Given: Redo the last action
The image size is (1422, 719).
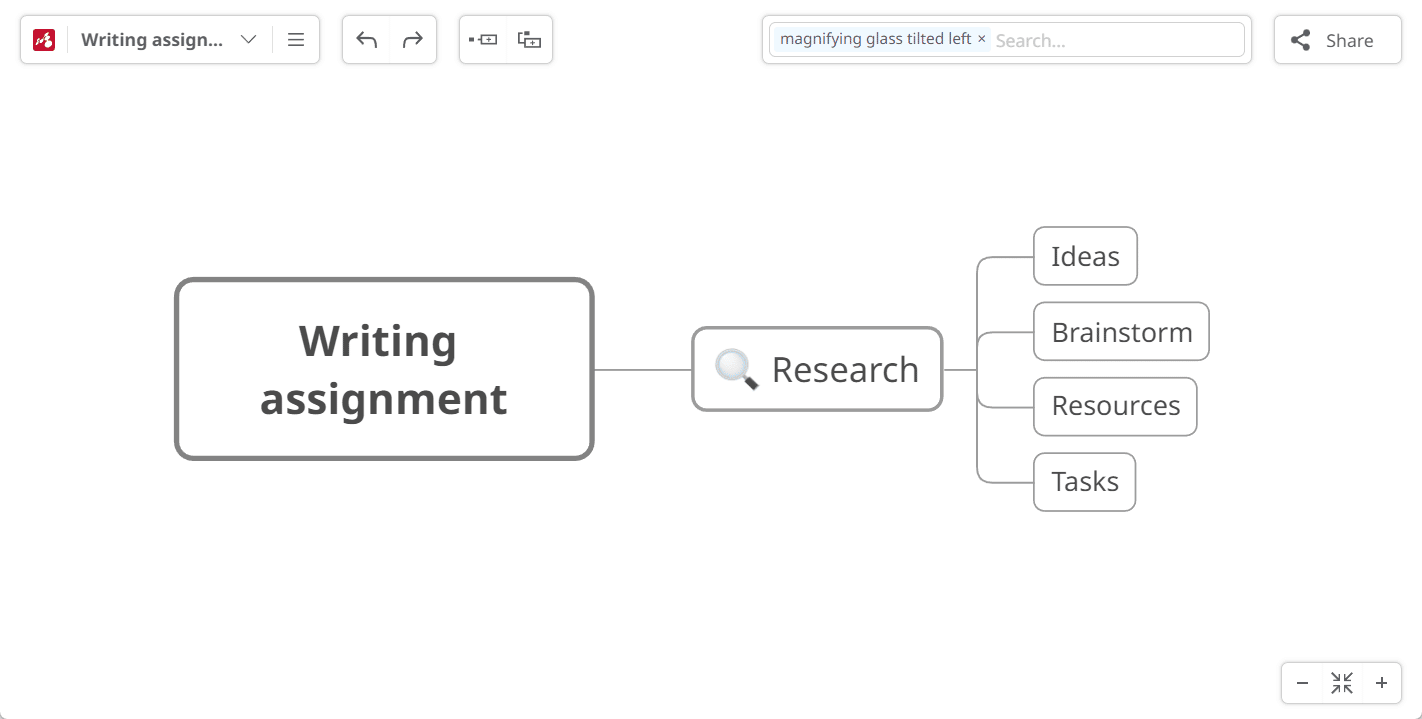Looking at the screenshot, I should (412, 40).
